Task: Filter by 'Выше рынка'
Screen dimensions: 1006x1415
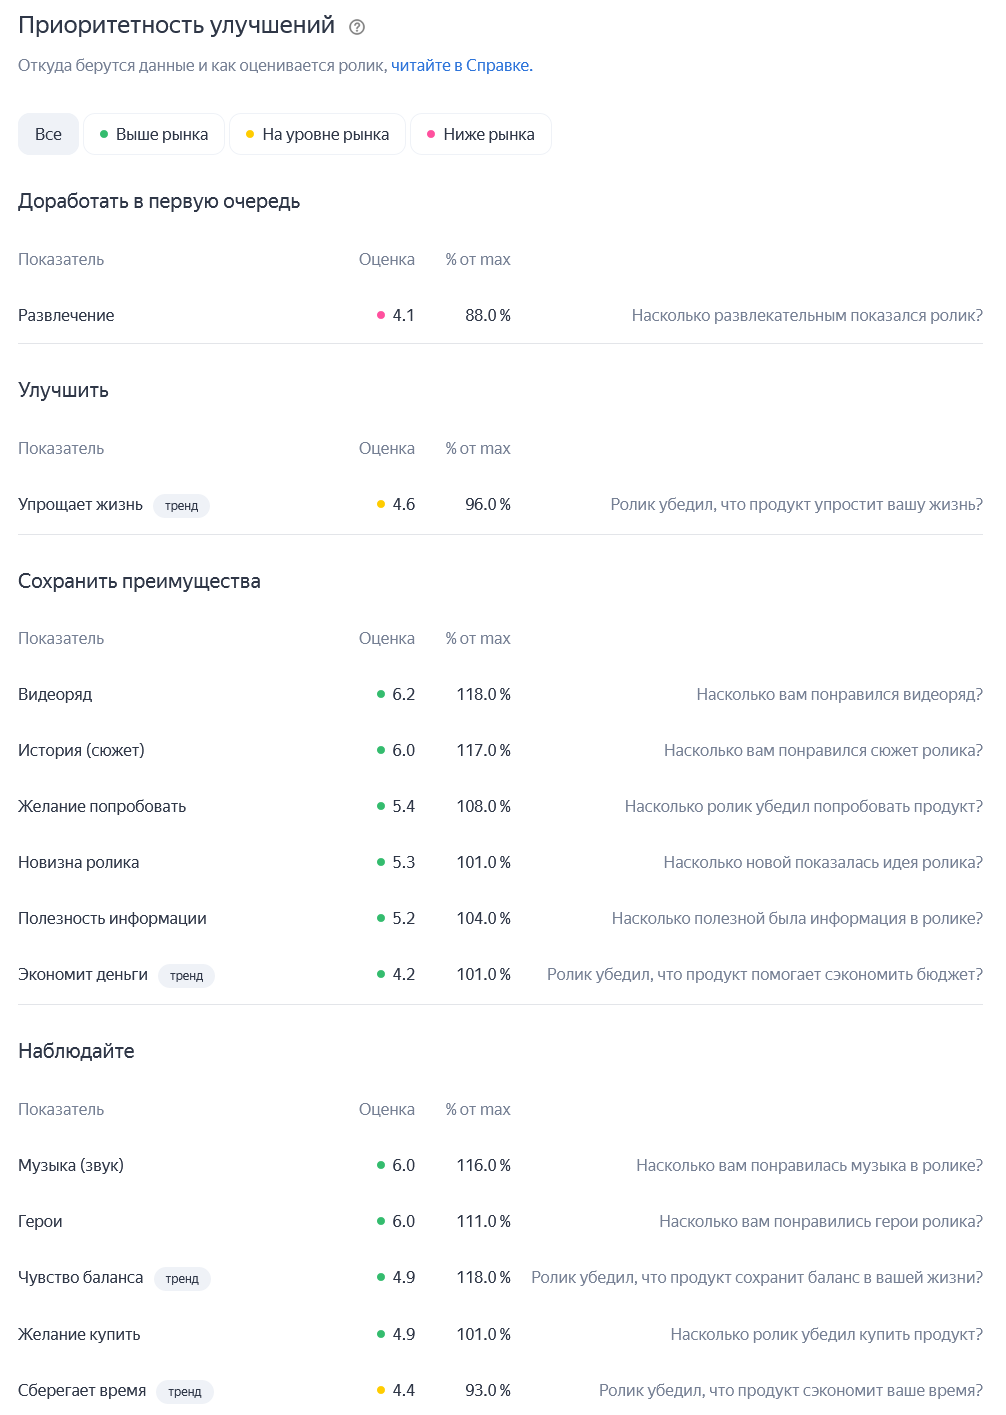Action: coord(154,135)
